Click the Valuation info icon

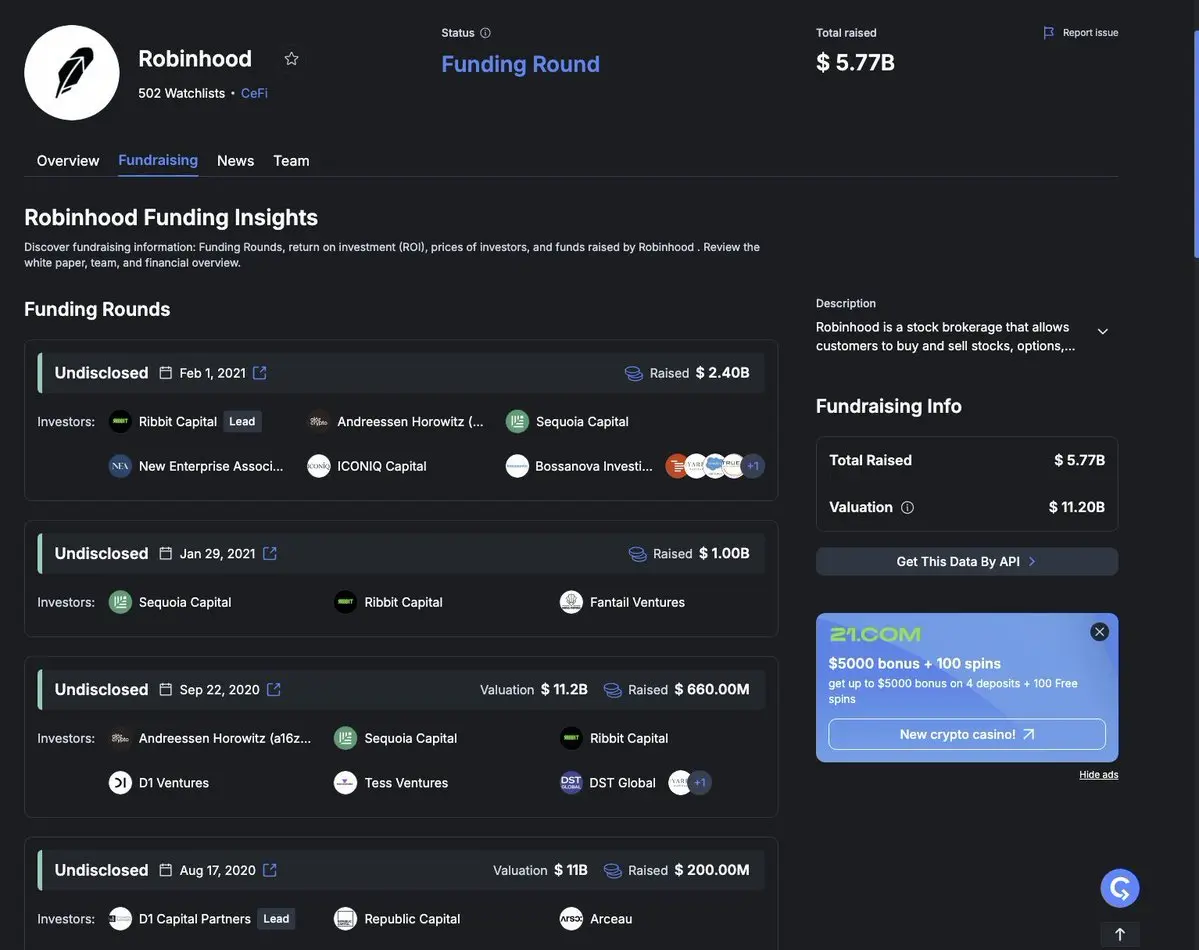(907, 507)
